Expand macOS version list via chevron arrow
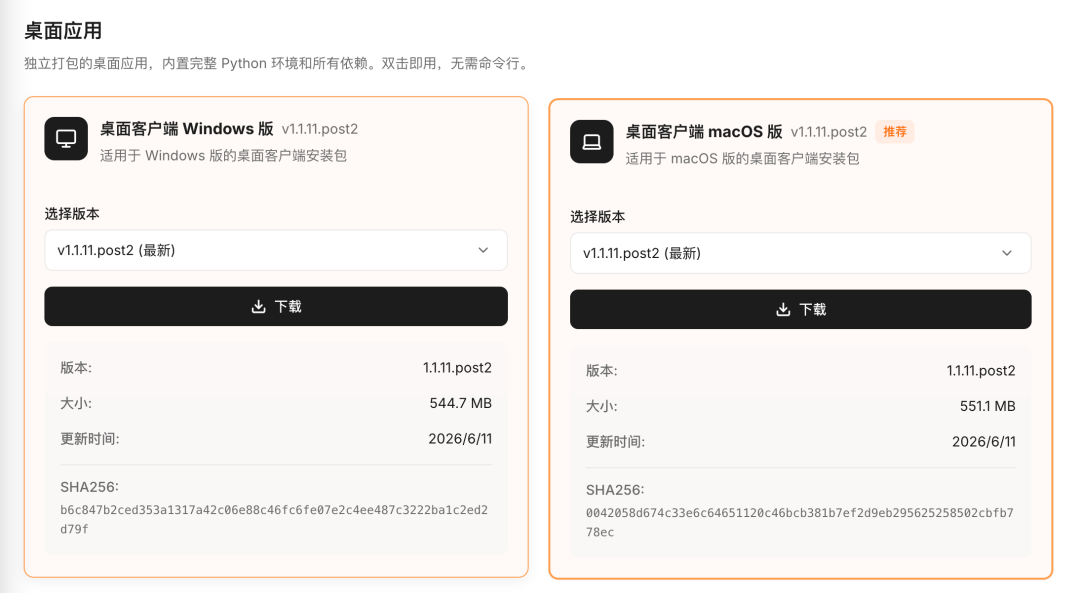Image resolution: width=1080 pixels, height=593 pixels. tap(1007, 253)
